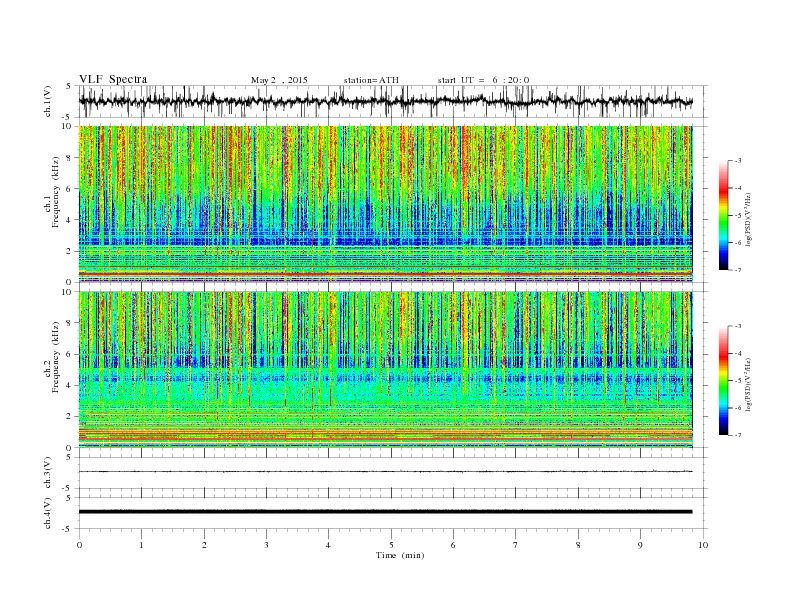Click '-3' on ch.1 color scale
Image resolution: width=792 pixels, height=612 pixels.
pos(737,161)
